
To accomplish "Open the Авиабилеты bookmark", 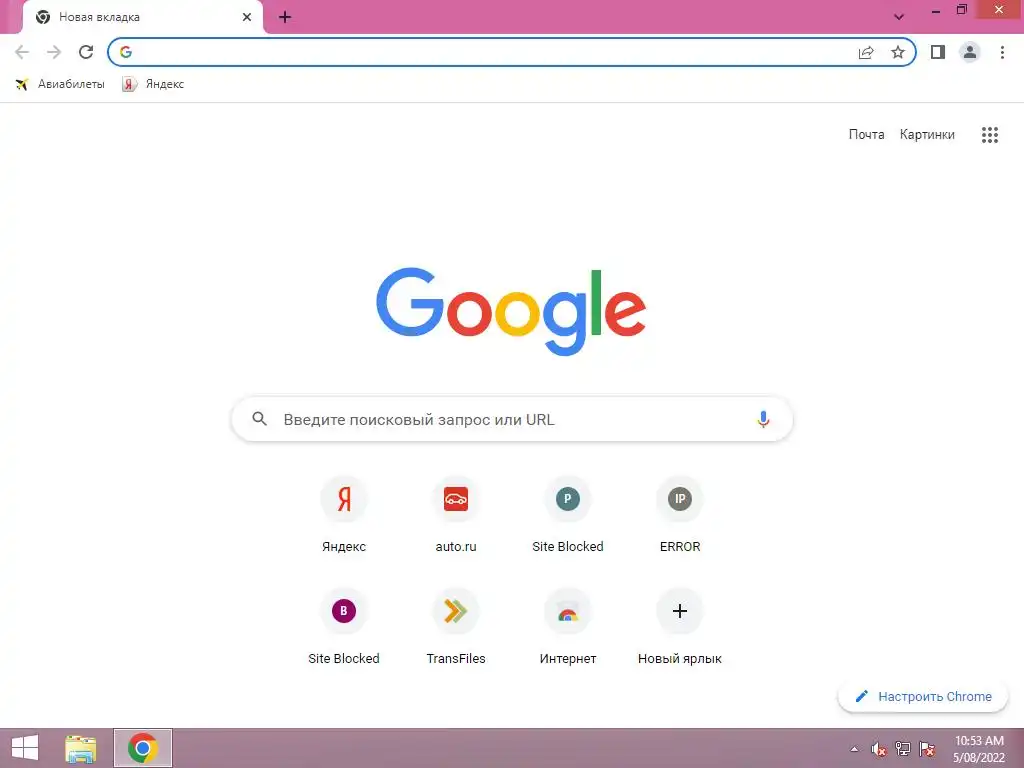I will tap(59, 84).
